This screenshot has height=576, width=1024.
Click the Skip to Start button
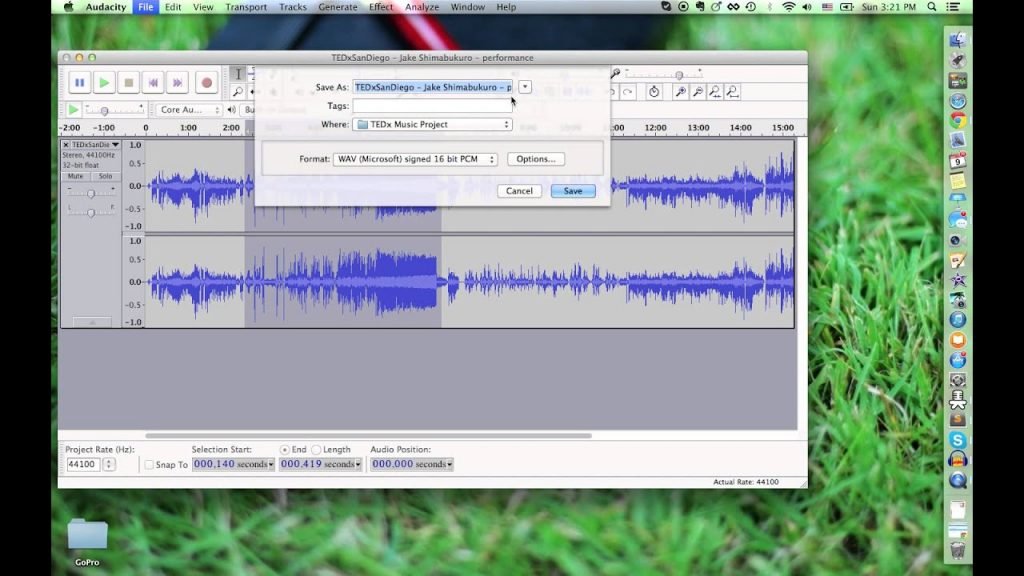click(153, 83)
